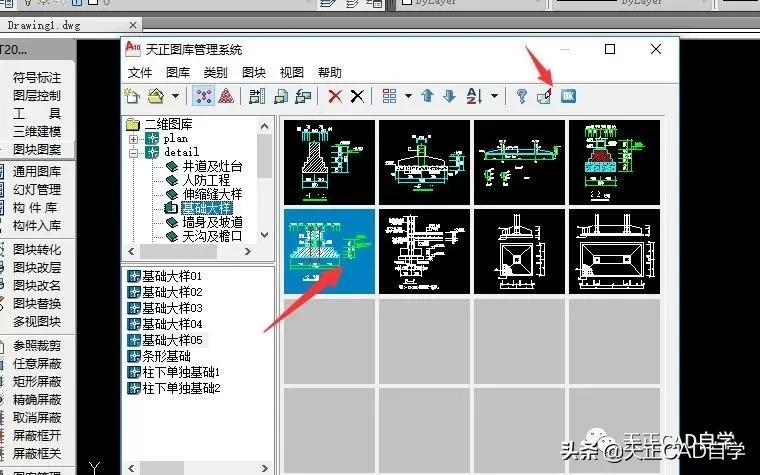Select the 天沟及檐口 category
Screen dimensions: 760x475
coord(212,237)
